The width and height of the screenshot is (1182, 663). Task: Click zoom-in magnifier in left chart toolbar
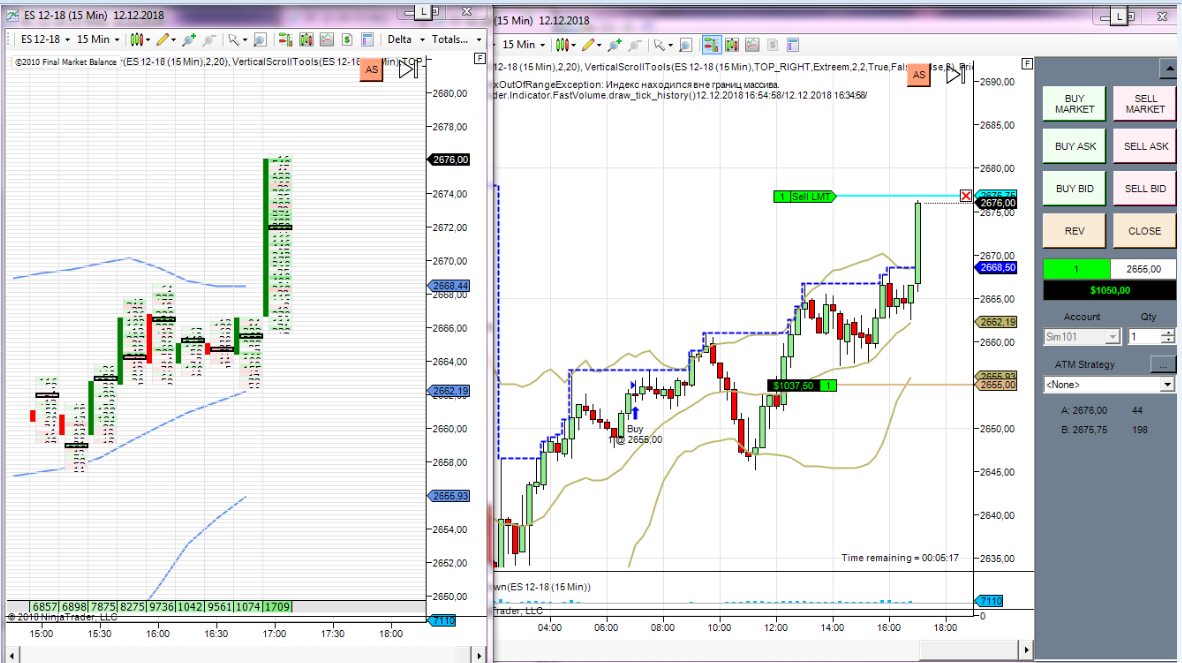click(188, 39)
